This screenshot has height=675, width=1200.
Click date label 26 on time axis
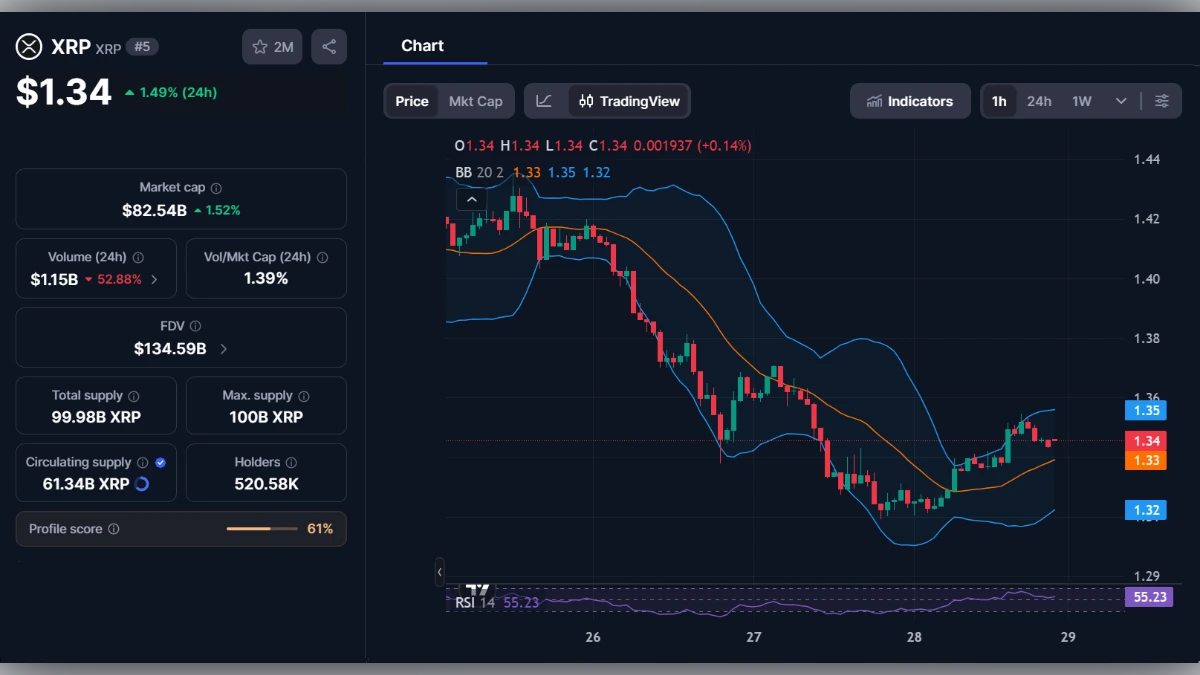pos(593,637)
